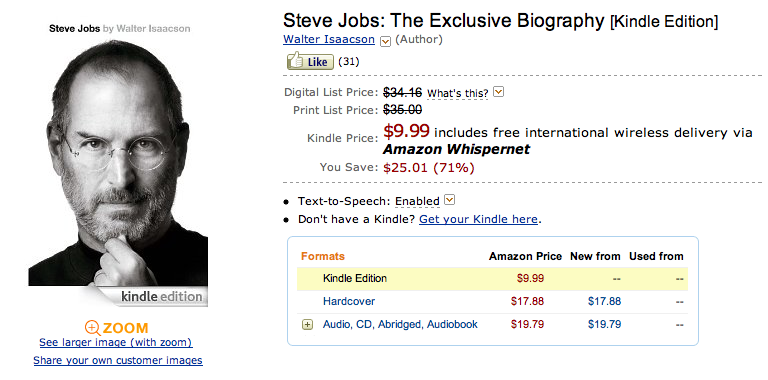Screen dimensions: 768x380
Task: Click the orange ZOOM magnifier icon
Action: [x=93, y=328]
